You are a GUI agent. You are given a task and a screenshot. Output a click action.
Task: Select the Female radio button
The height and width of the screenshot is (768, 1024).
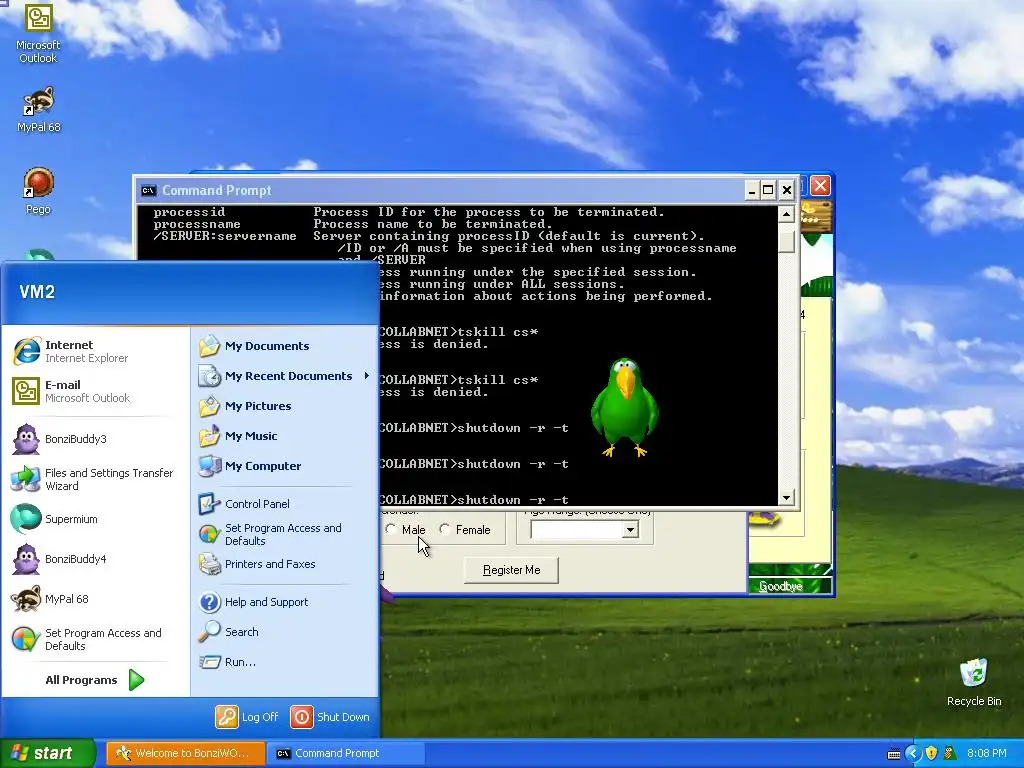(x=465, y=530)
